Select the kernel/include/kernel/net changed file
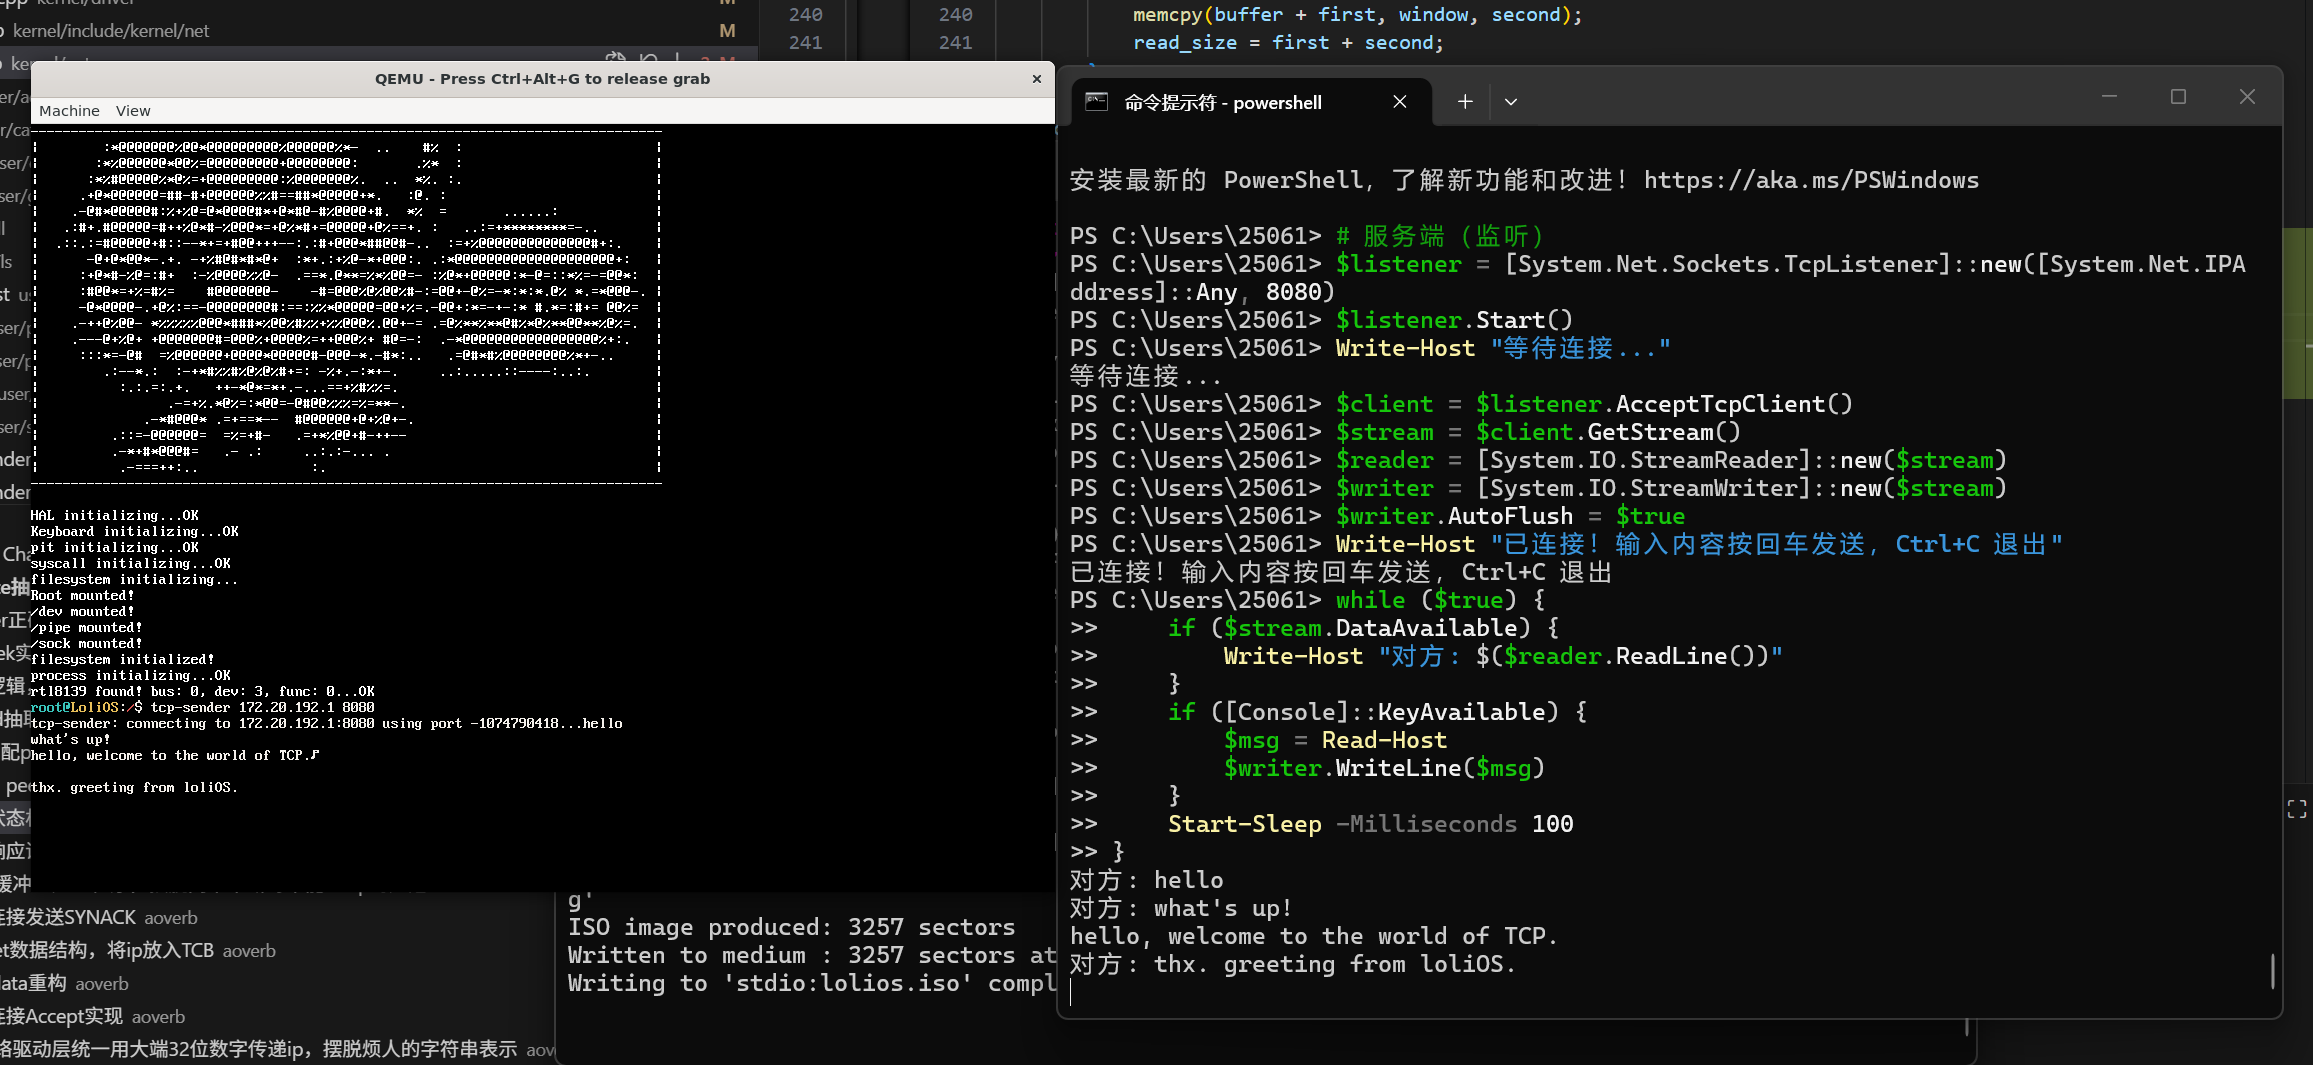 [110, 31]
